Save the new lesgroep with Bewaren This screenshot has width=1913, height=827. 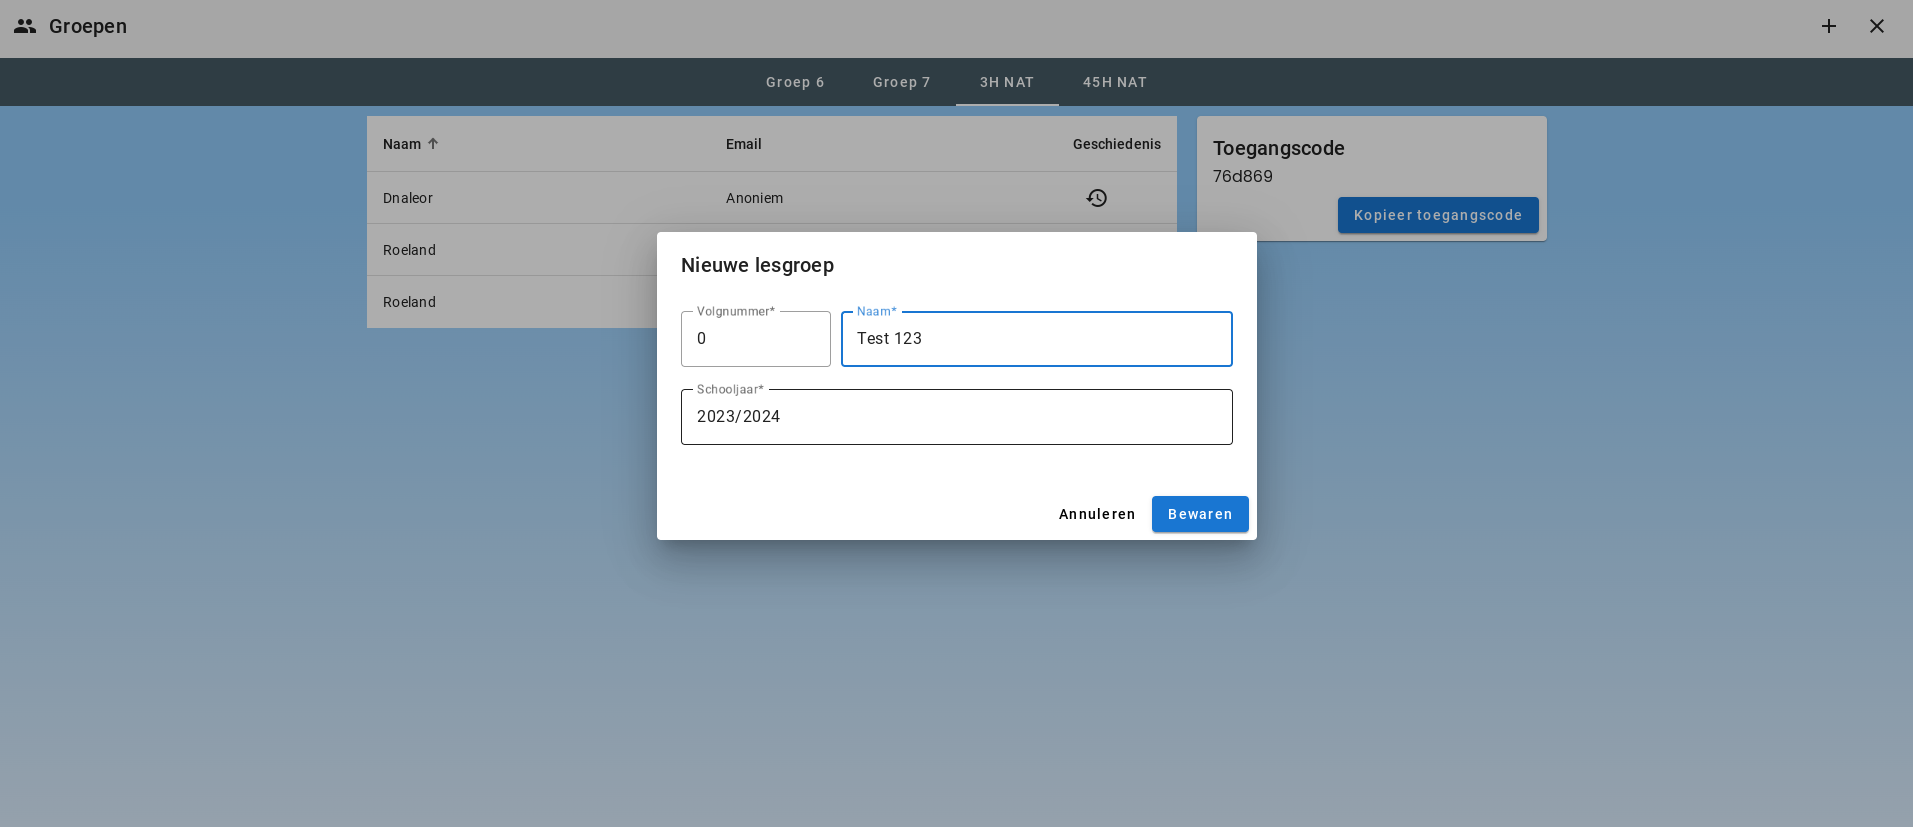pyautogui.click(x=1199, y=514)
